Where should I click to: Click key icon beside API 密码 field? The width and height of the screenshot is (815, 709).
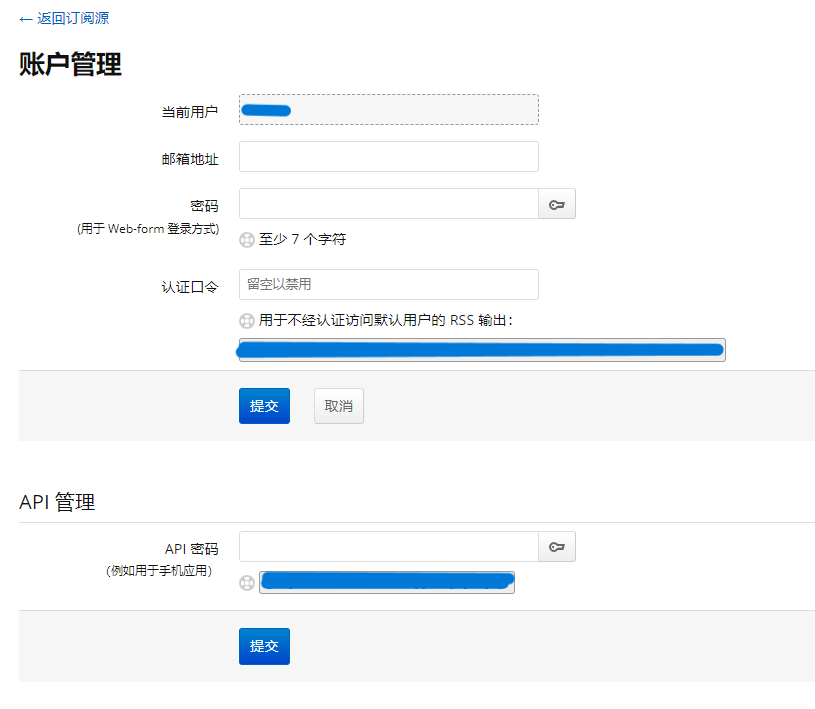pyautogui.click(x=557, y=547)
